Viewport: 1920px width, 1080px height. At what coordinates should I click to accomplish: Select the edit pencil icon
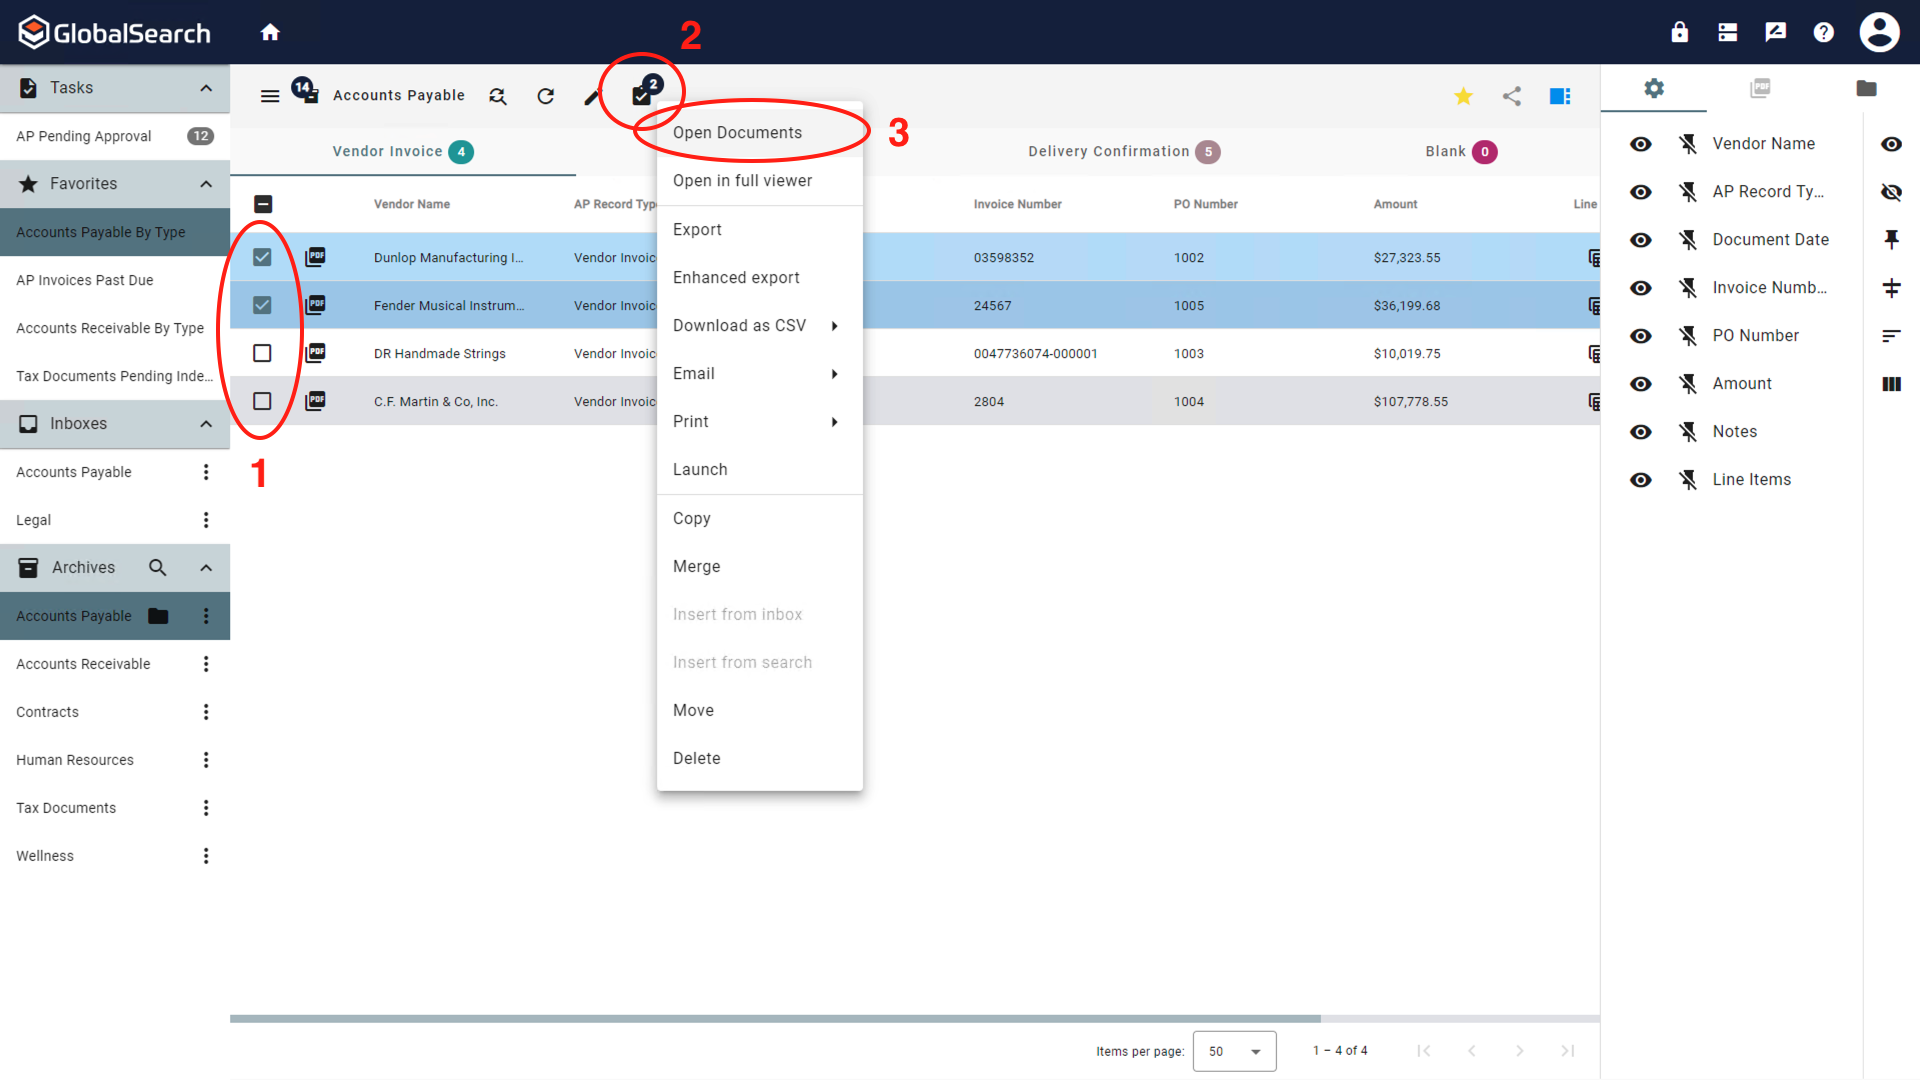[592, 96]
